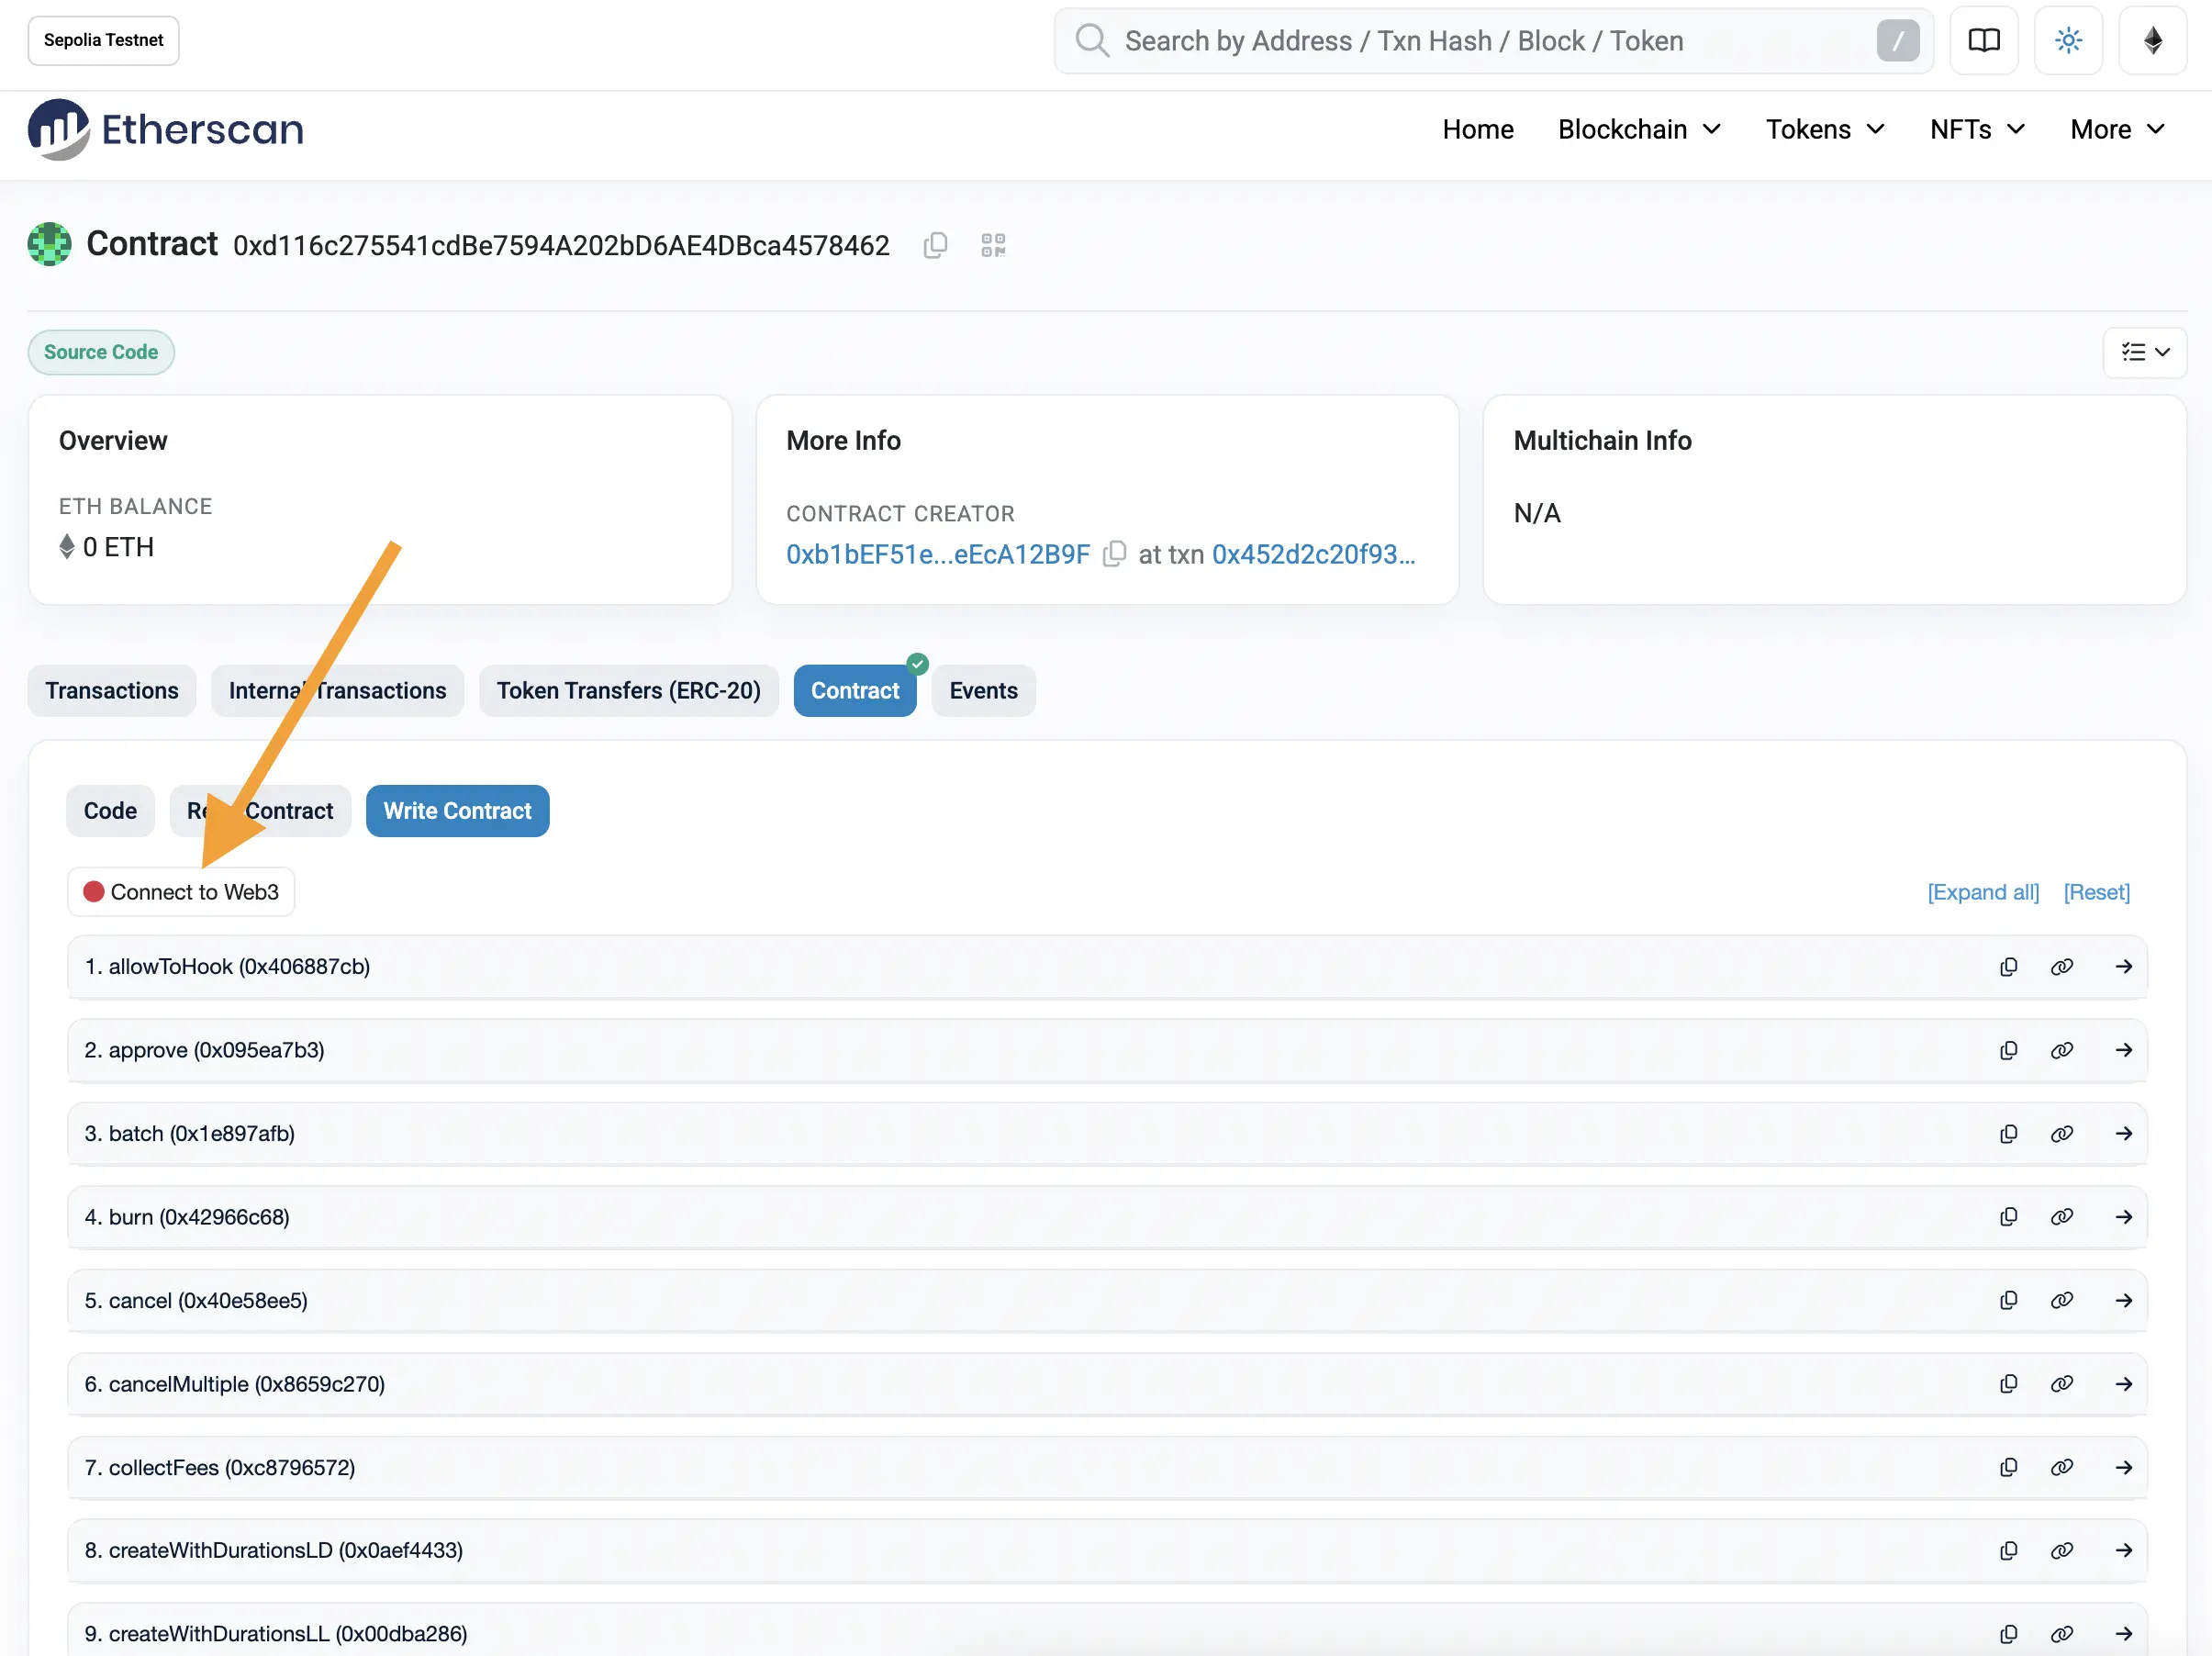
Task: Click the copy icon next to contract address
Action: coord(933,243)
